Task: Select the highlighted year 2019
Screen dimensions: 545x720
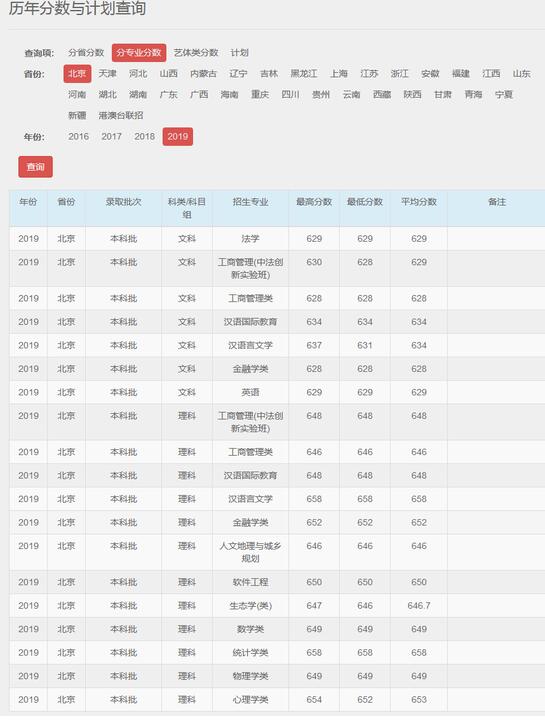Action: pos(178,136)
